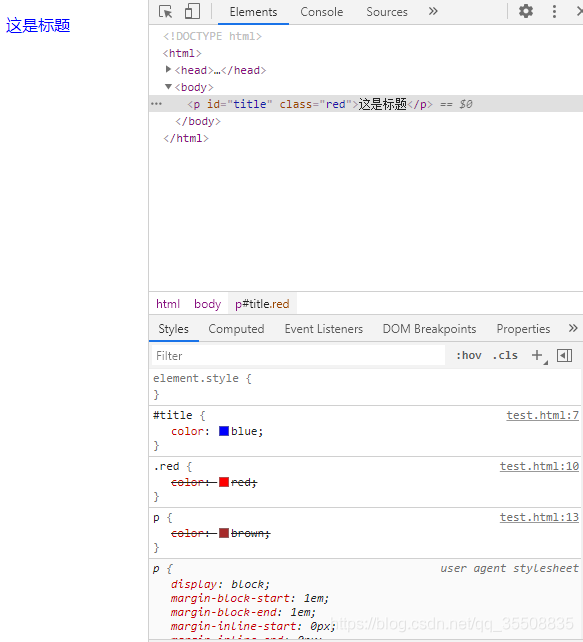583x642 pixels.
Task: Open the Computed pane tab
Action: tap(236, 329)
